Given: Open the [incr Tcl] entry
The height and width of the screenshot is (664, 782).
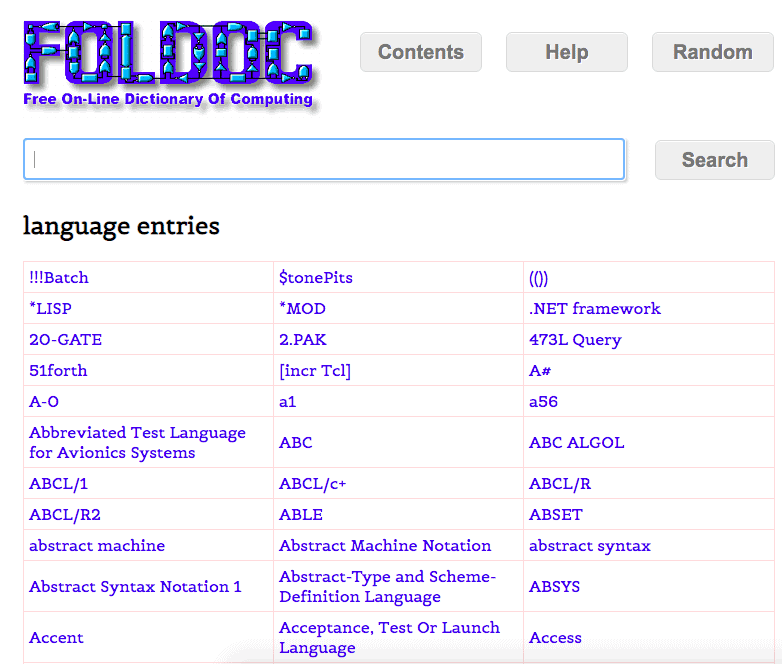Looking at the screenshot, I should click(x=315, y=370).
